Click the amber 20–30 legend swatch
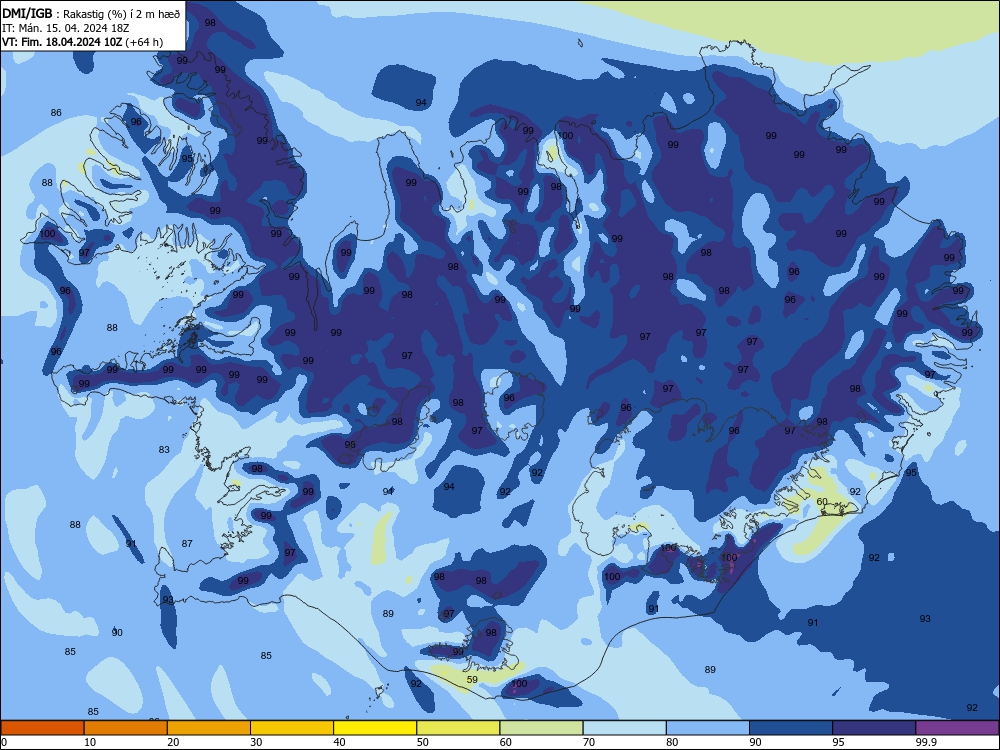The width and height of the screenshot is (1000, 750). pyautogui.click(x=209, y=728)
